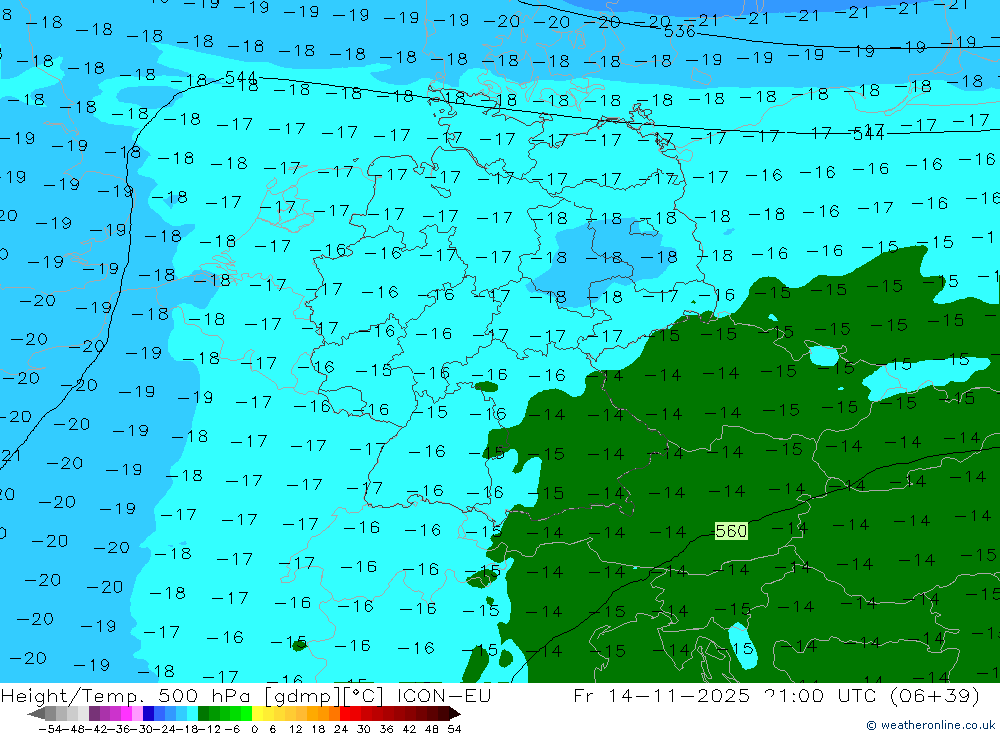Click the 536 height contour label
This screenshot has height=733, width=1000.
pyautogui.click(x=679, y=31)
